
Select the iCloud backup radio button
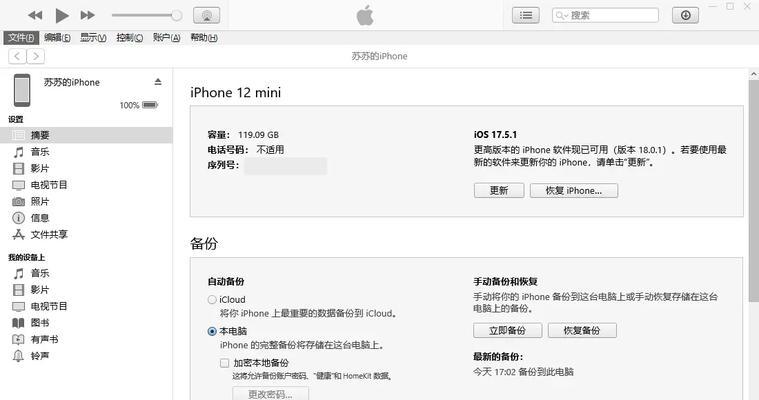pyautogui.click(x=212, y=300)
